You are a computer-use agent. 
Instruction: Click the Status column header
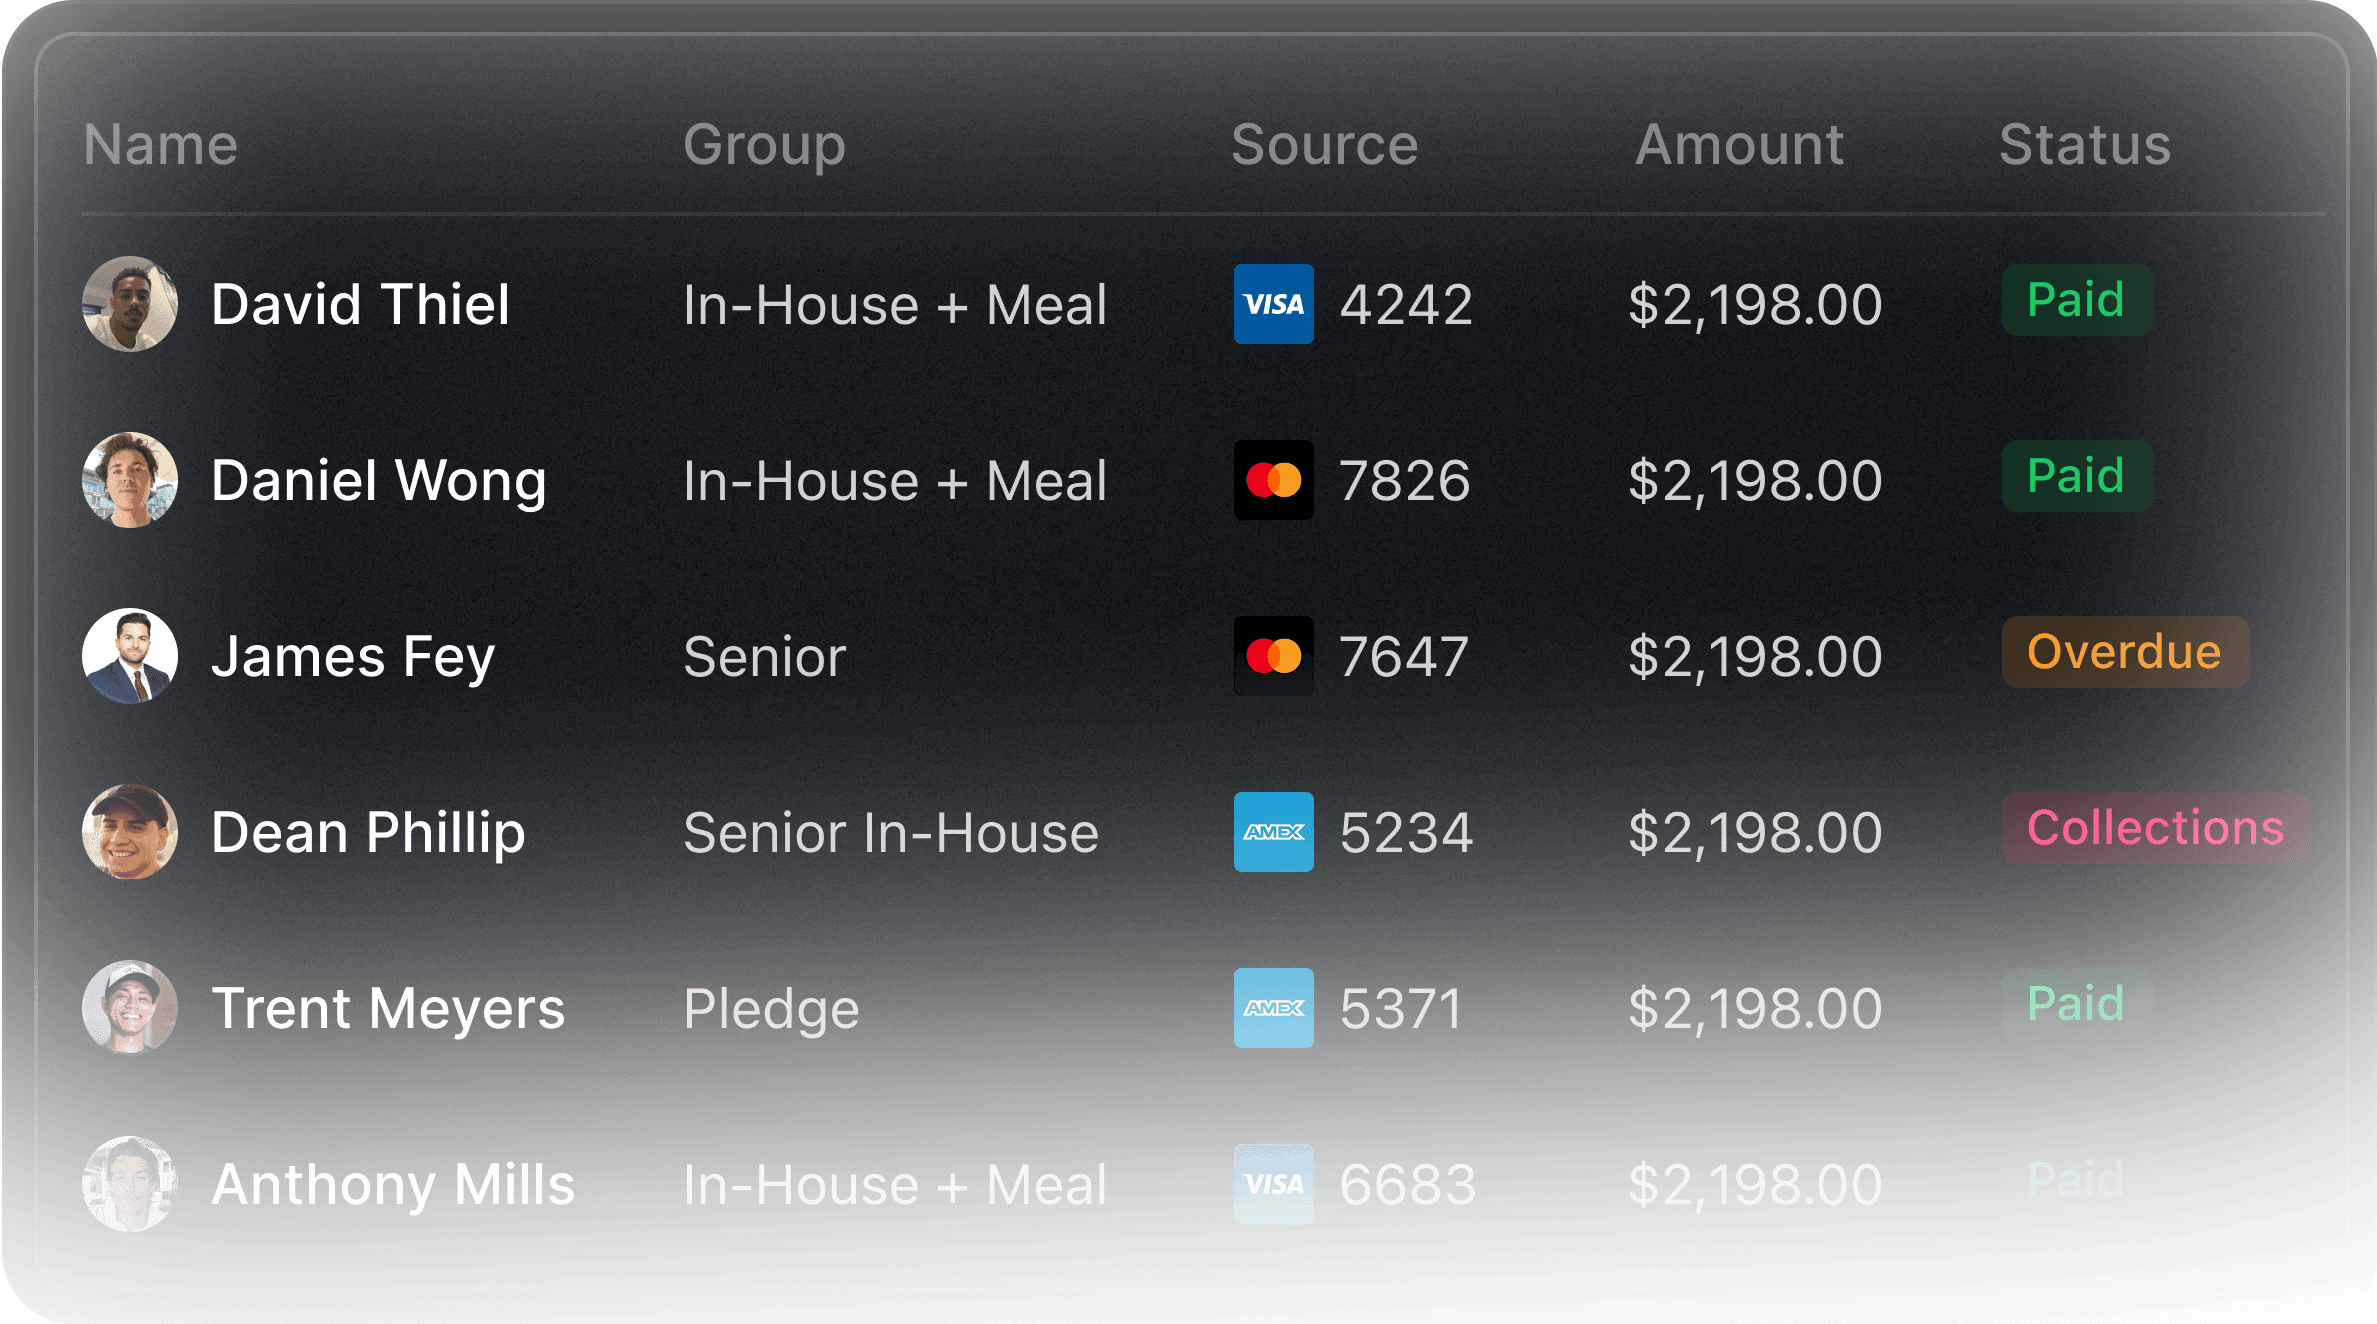pyautogui.click(x=2085, y=144)
